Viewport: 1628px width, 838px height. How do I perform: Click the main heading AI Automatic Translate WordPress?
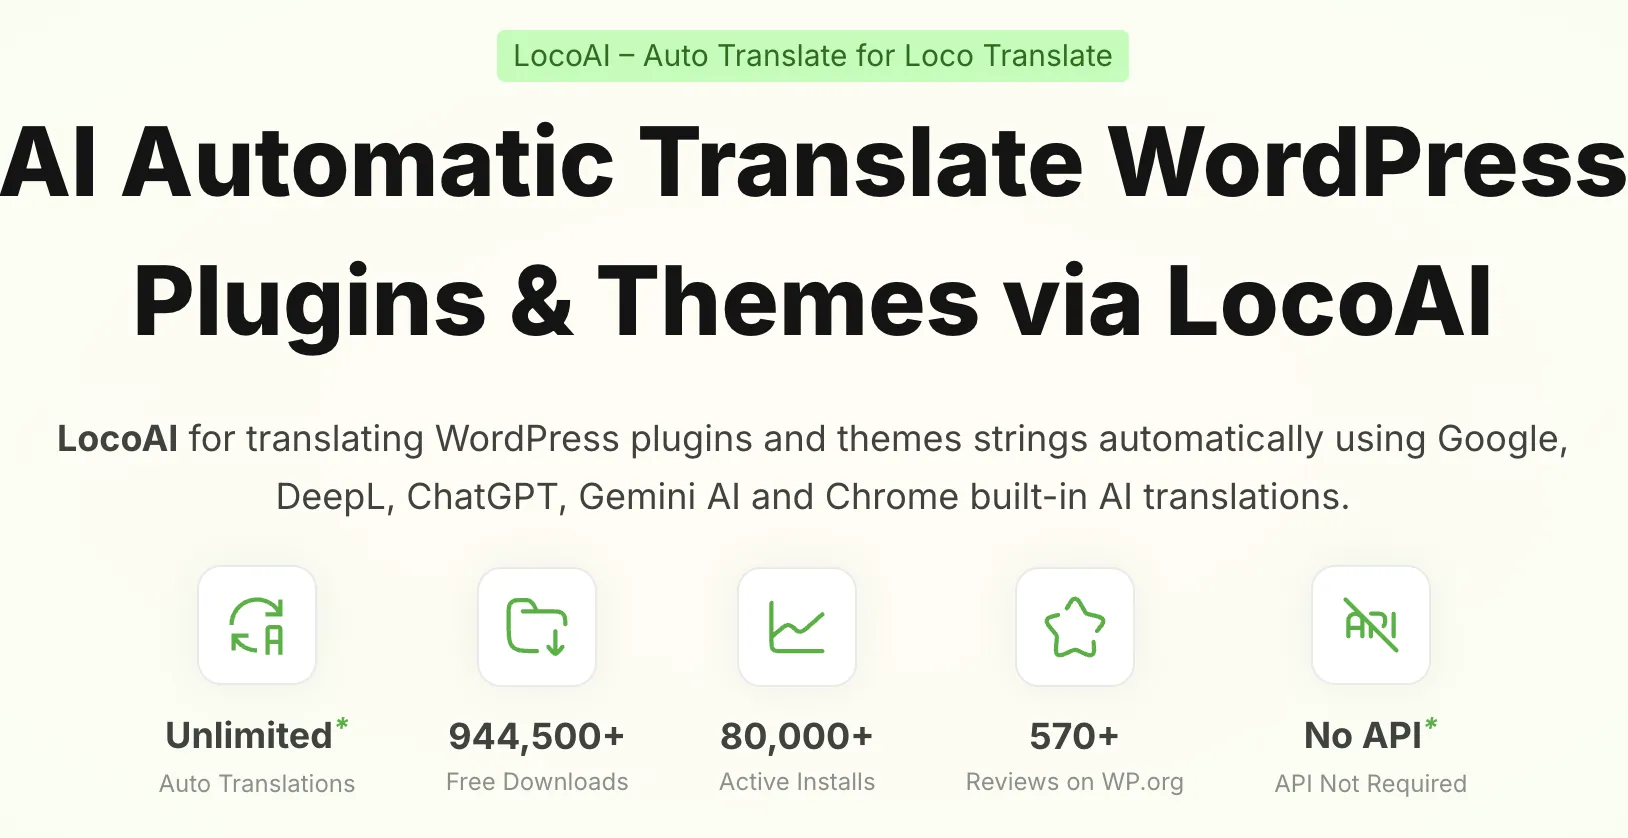coord(814,163)
